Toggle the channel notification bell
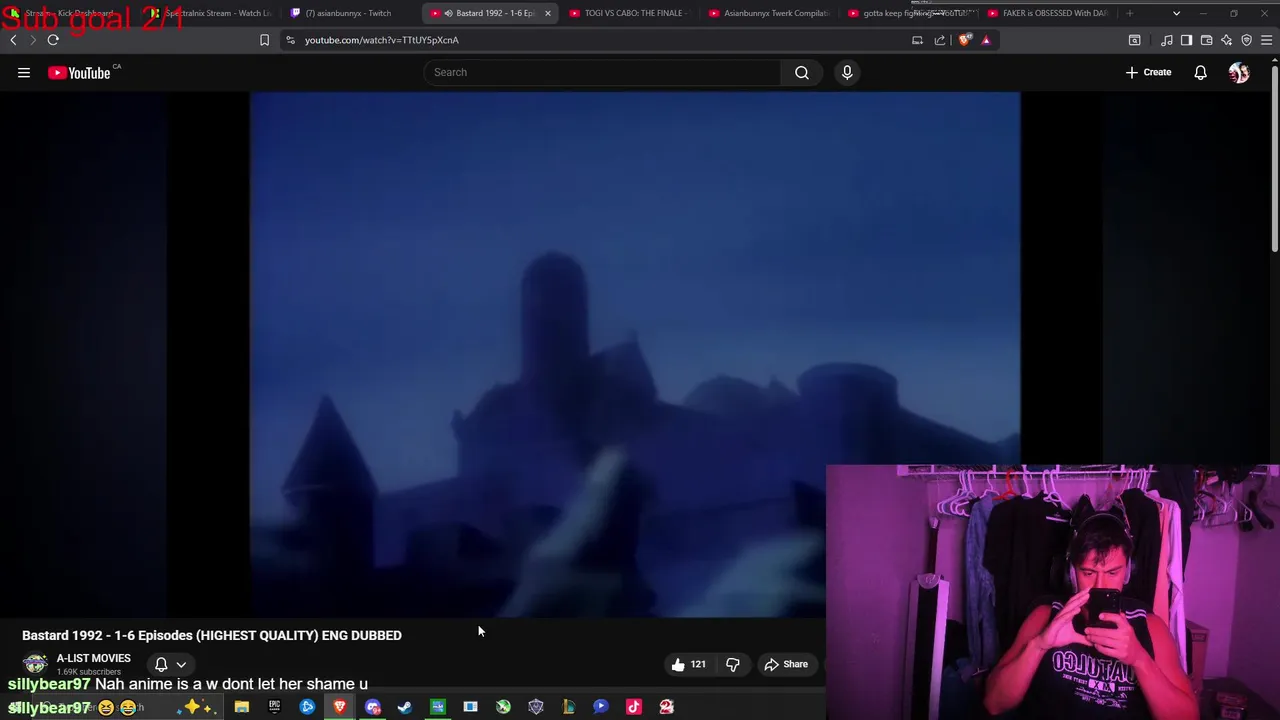The image size is (1280, 720). pos(161,664)
